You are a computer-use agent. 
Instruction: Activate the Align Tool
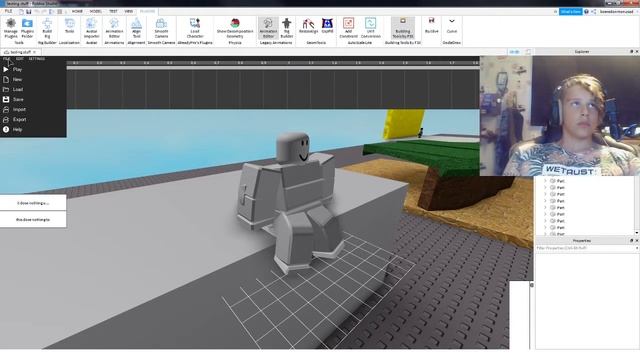[136, 28]
